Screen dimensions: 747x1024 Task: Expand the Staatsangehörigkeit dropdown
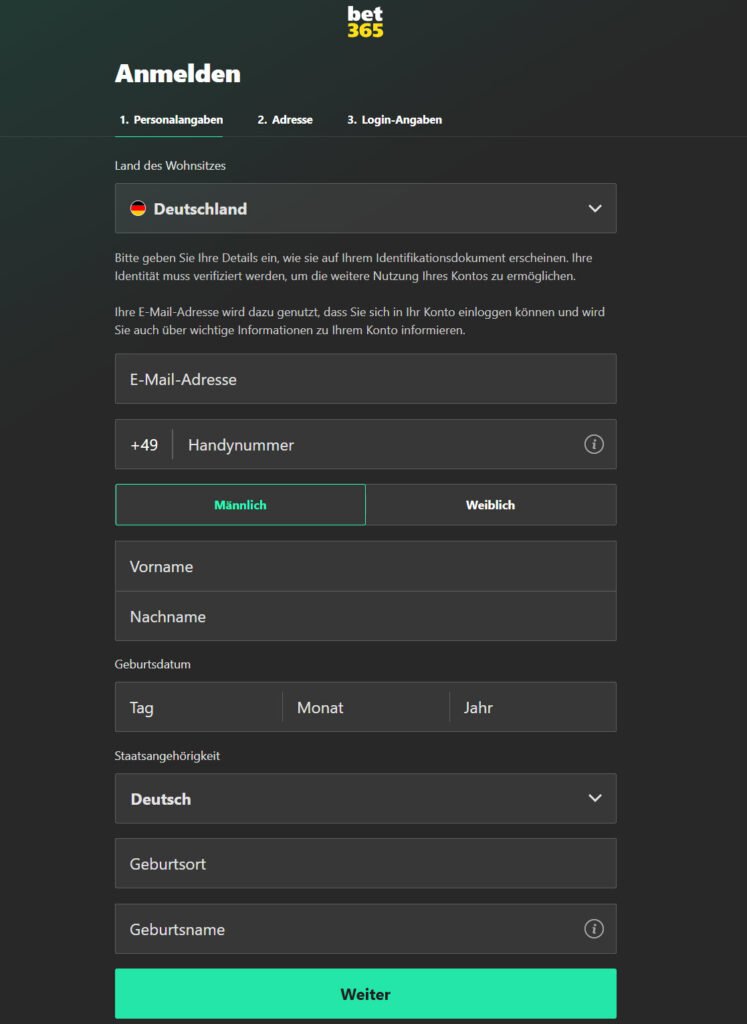click(x=365, y=799)
